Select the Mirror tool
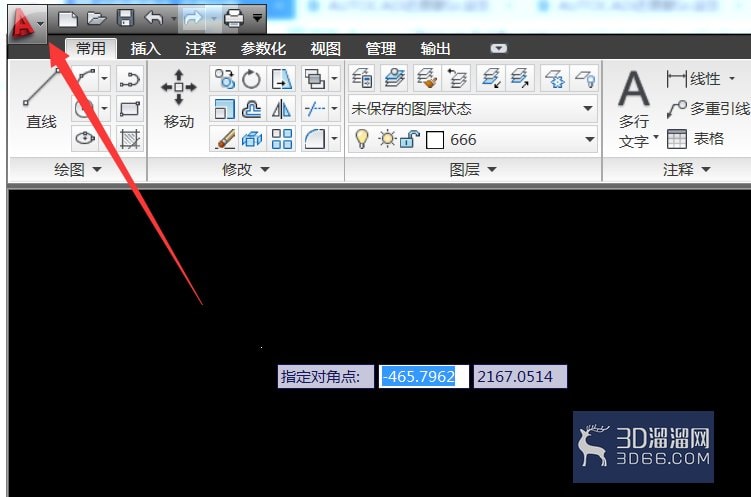This screenshot has width=751, height=497. (x=282, y=109)
